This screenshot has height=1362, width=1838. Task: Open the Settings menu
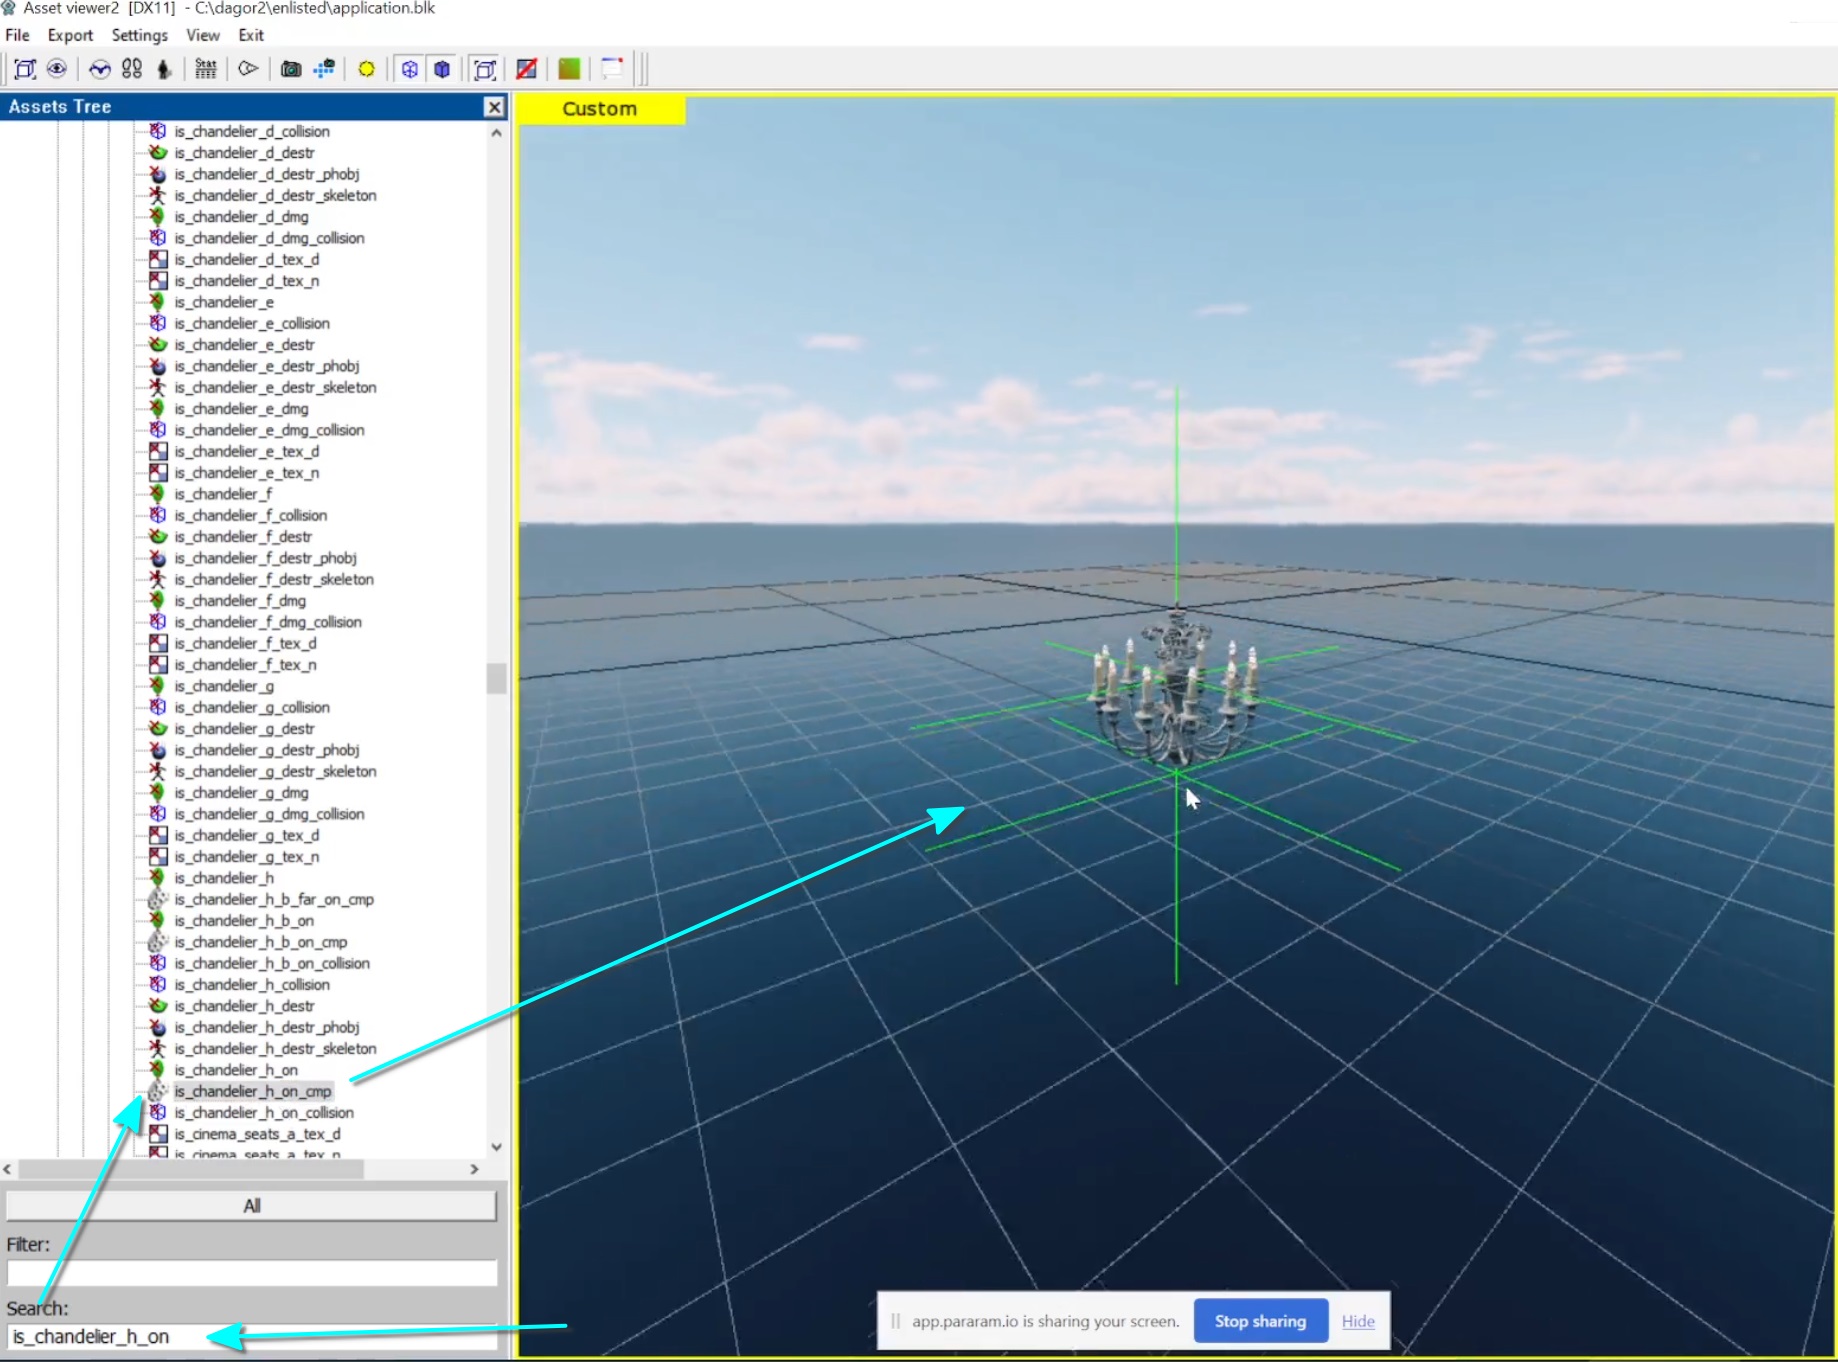click(139, 35)
